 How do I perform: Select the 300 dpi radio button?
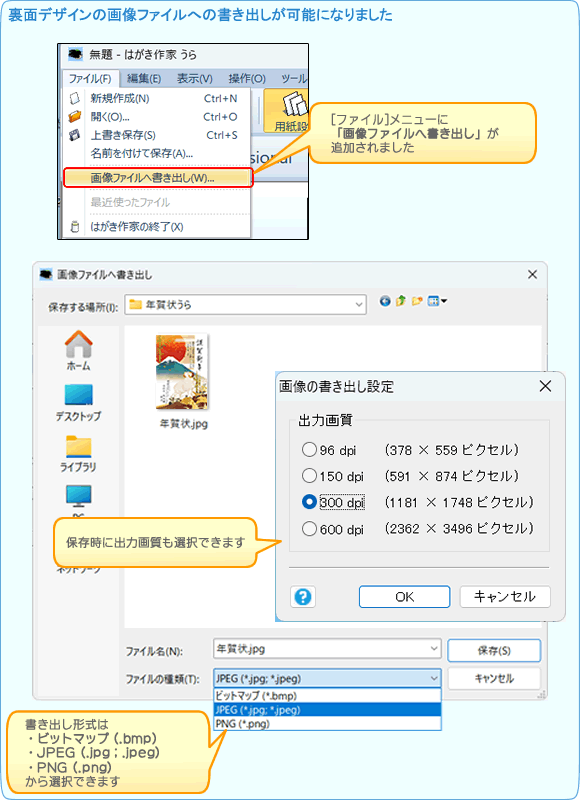pos(309,502)
